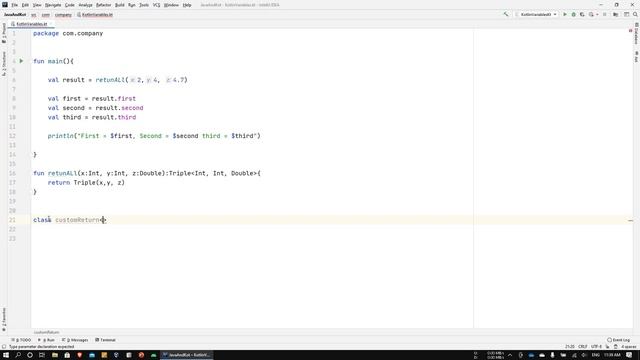Open the Run tool window at bottom
Screen dimensions: 640x360
[46, 340]
